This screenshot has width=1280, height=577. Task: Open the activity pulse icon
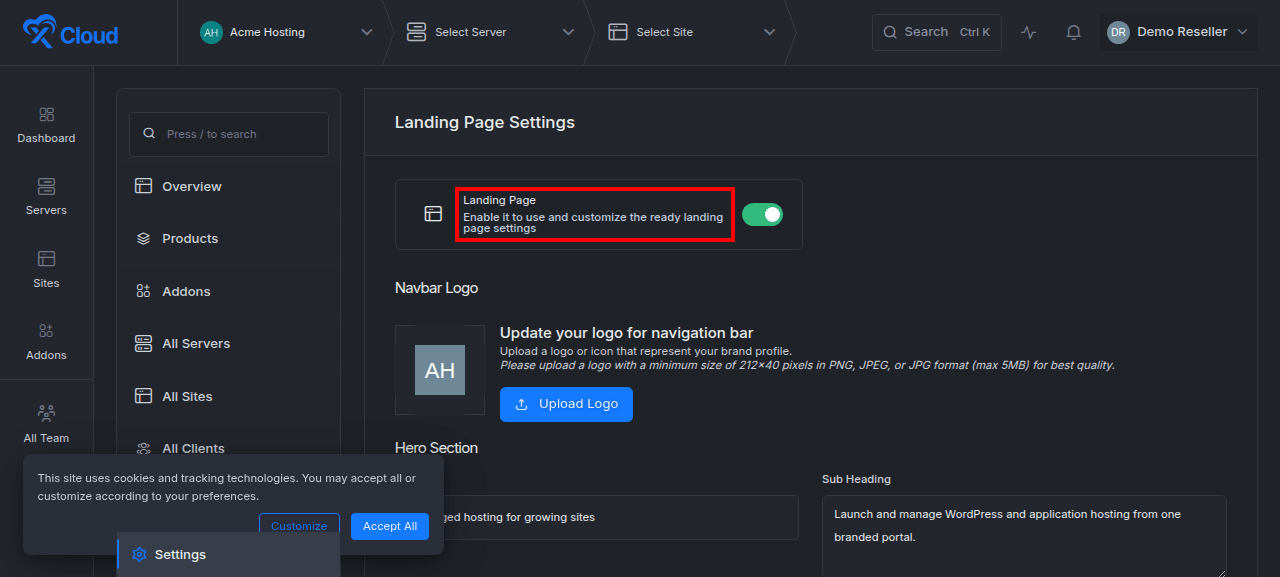click(x=1029, y=32)
